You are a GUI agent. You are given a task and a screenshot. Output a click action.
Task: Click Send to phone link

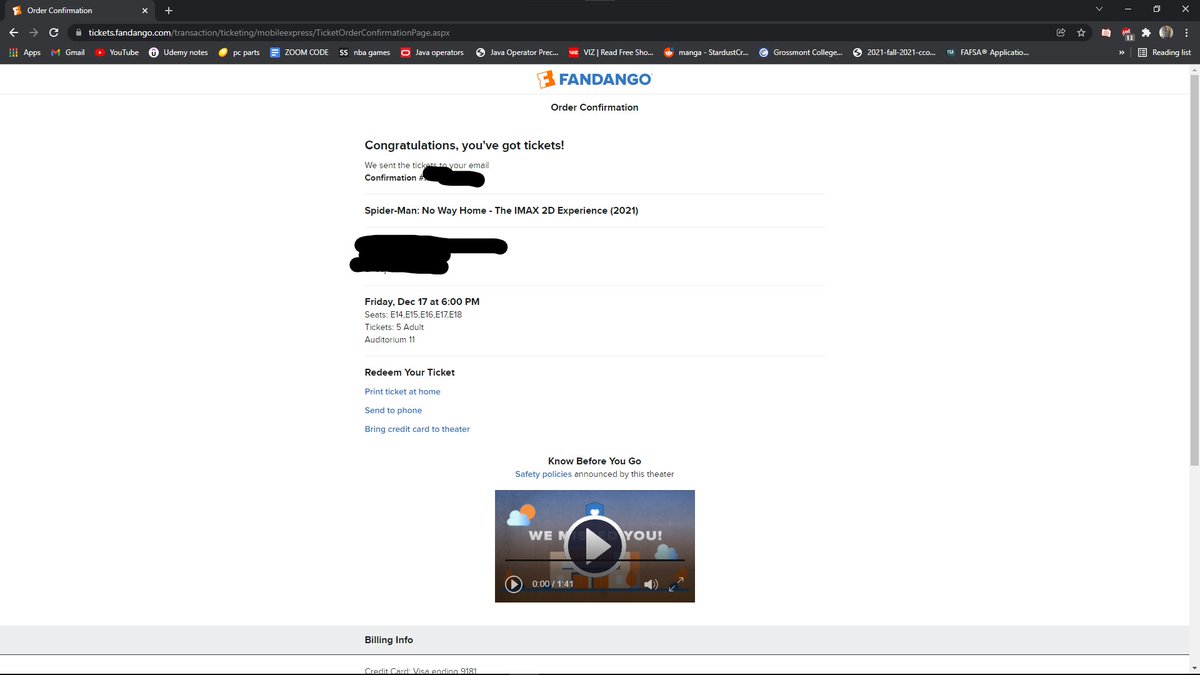[x=393, y=411]
